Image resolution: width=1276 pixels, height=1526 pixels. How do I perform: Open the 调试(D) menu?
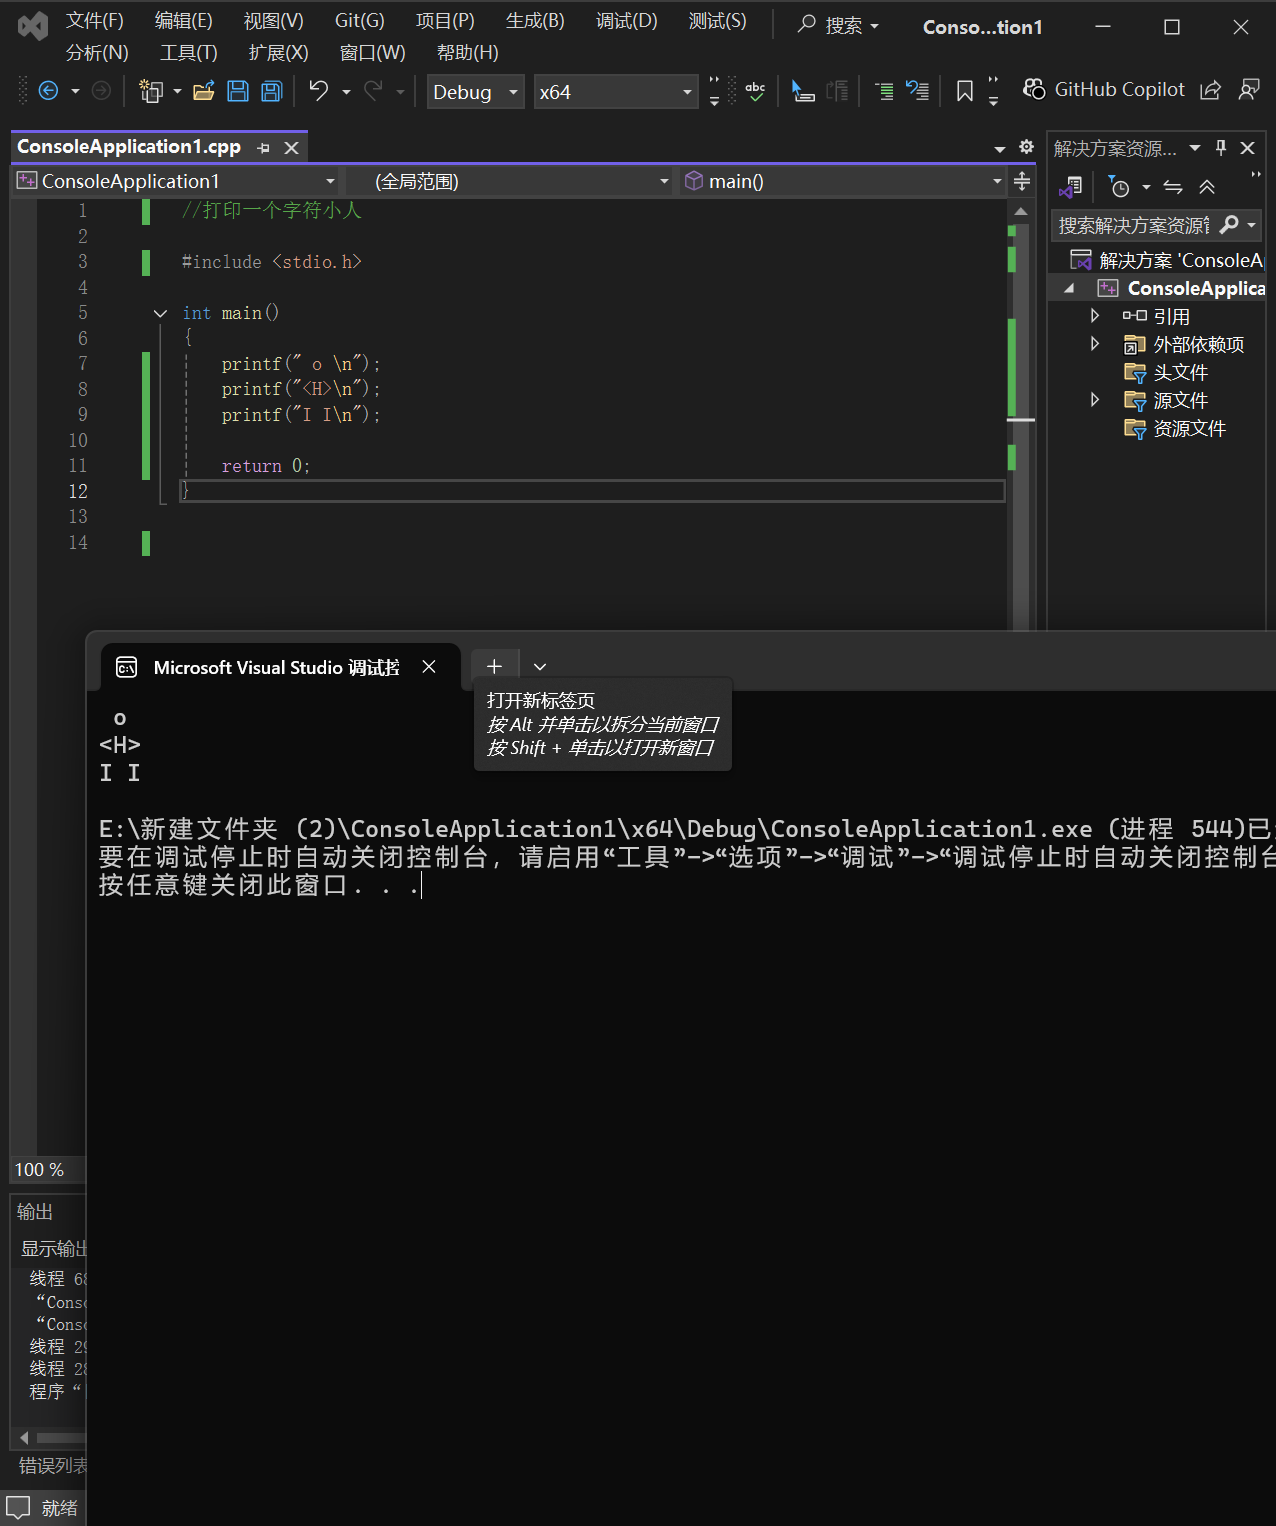pyautogui.click(x=627, y=21)
